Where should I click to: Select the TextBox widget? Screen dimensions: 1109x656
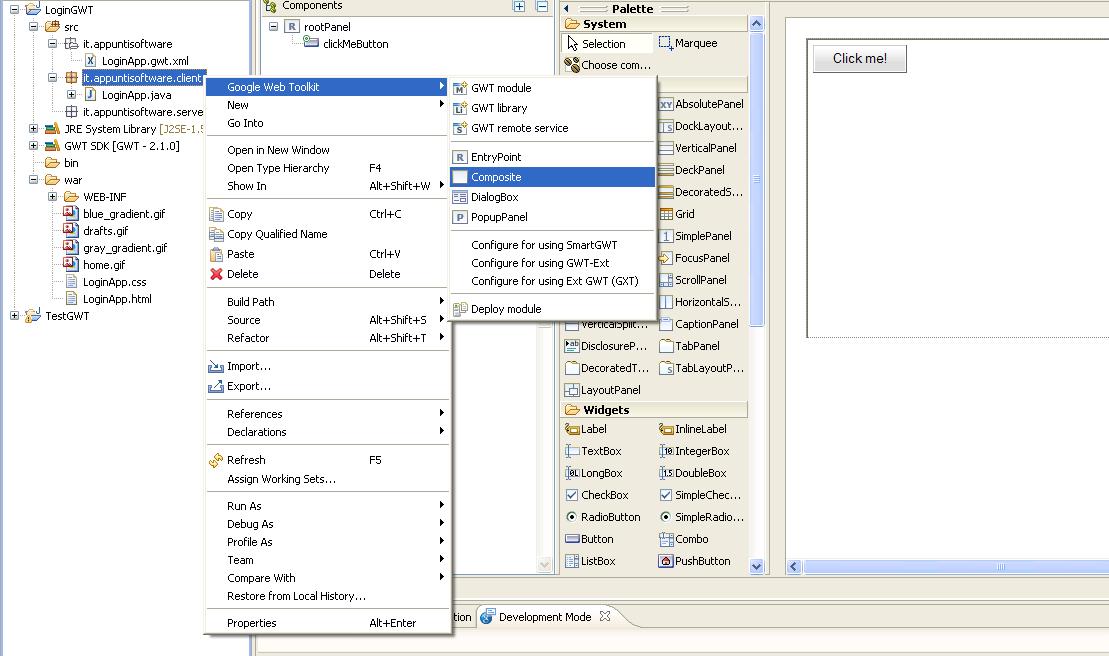pyautogui.click(x=593, y=450)
